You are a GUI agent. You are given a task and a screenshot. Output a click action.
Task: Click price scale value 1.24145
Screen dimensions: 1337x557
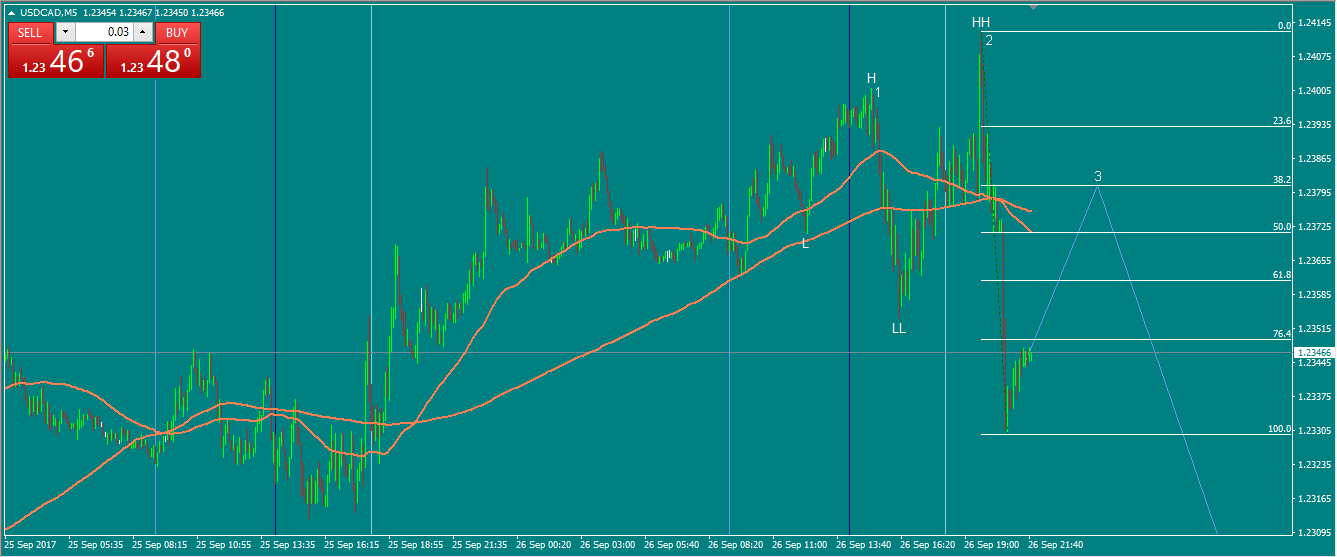pos(1315,23)
